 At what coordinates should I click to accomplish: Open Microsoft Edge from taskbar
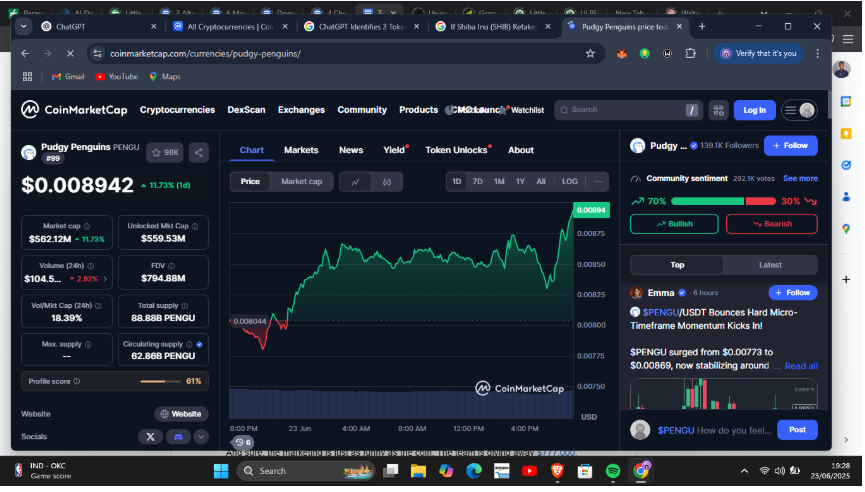click(x=474, y=471)
